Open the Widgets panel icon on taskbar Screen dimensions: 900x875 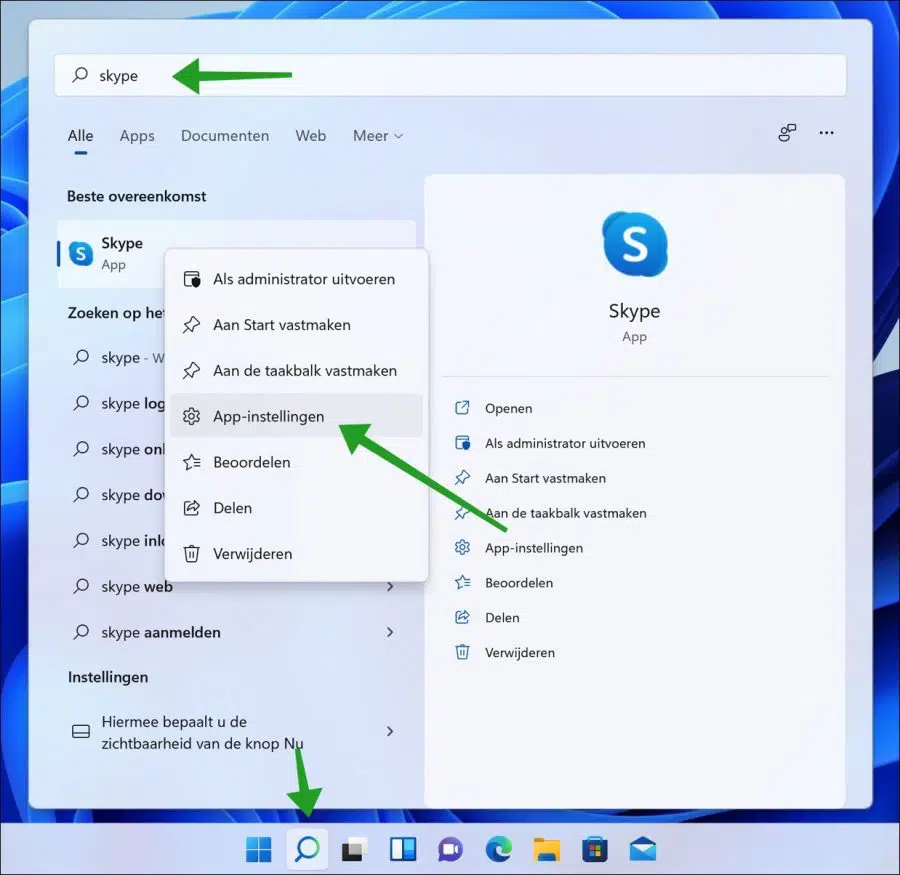tap(403, 849)
